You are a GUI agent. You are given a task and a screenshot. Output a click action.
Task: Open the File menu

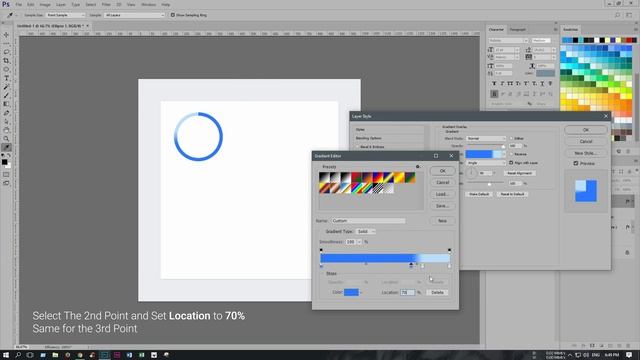(19, 4)
